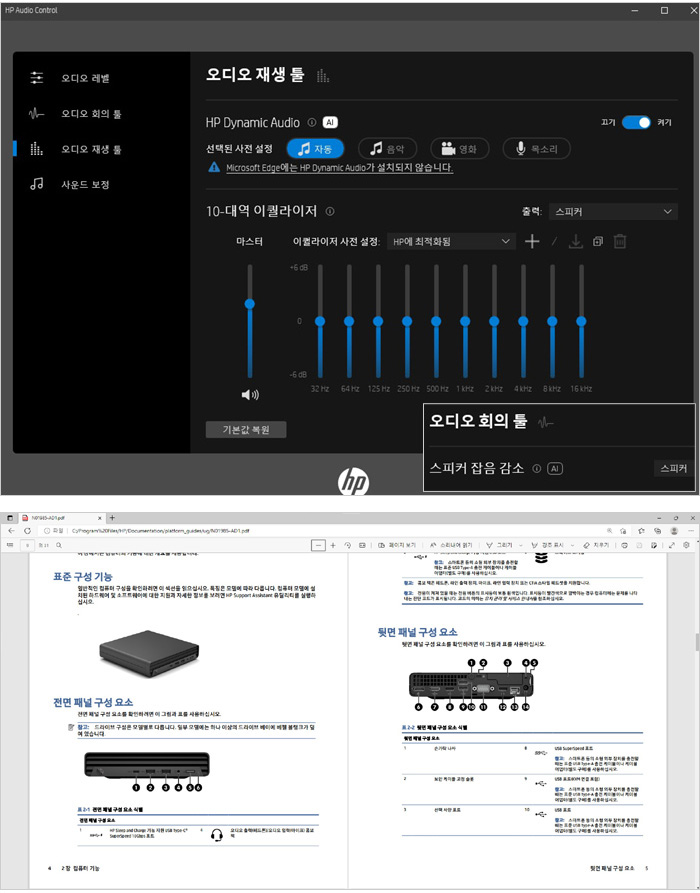Select the 지우기 eraser tool
Image resolution: width=700 pixels, height=893 pixels.
click(596, 546)
